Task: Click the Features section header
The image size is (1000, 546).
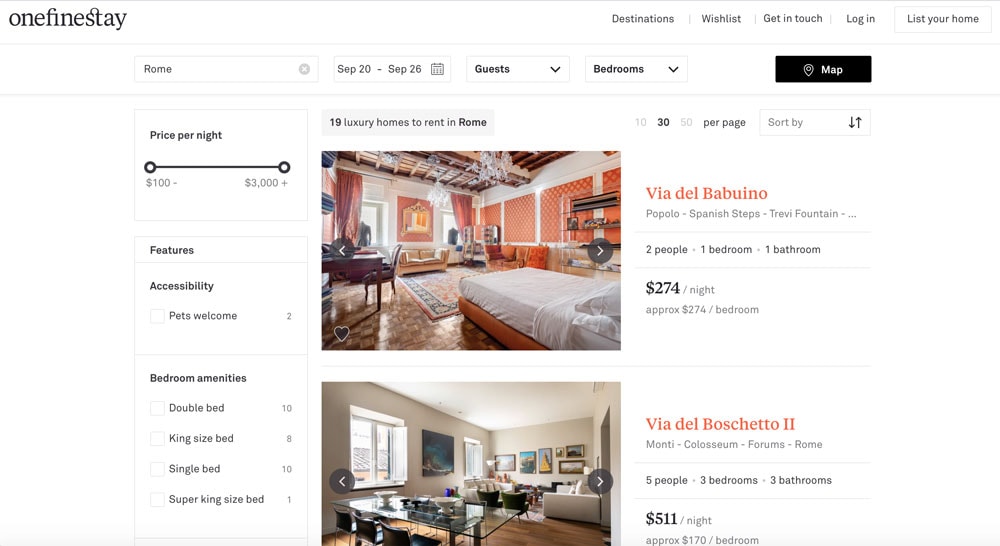Action: click(x=221, y=250)
